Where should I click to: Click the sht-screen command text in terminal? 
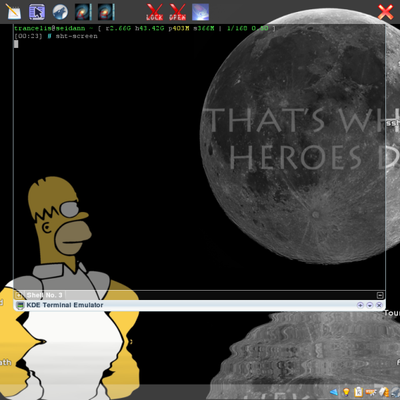click(x=76, y=36)
